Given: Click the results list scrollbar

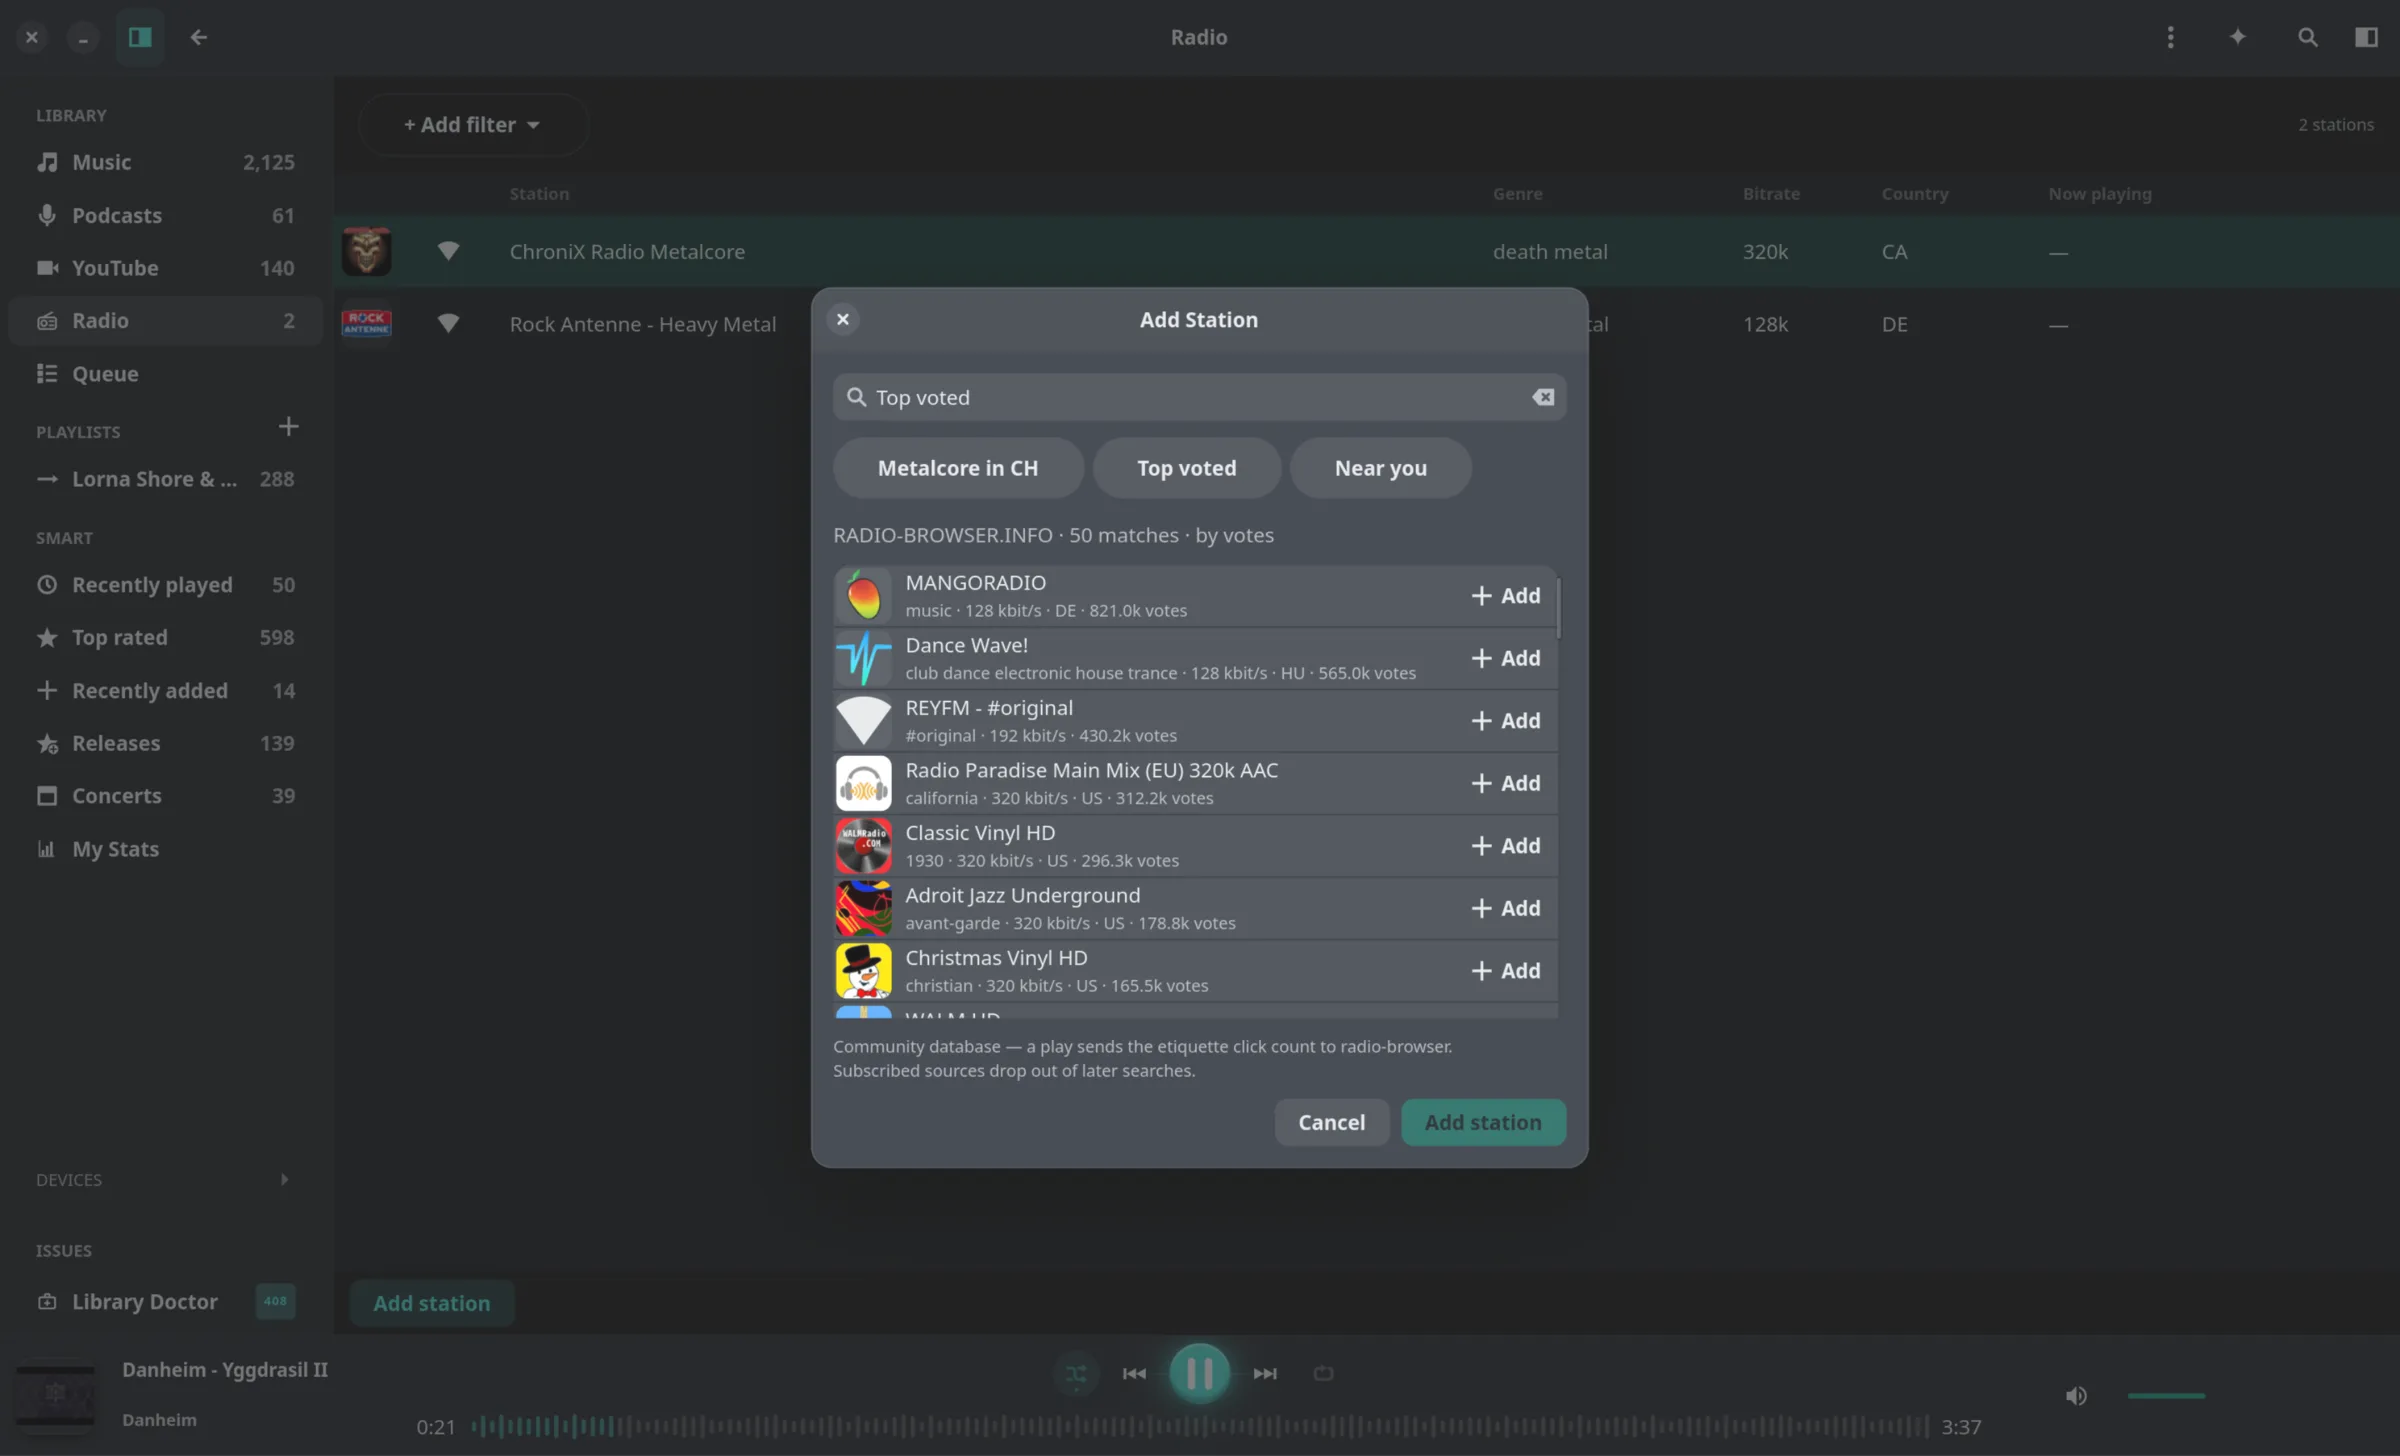Looking at the screenshot, I should [x=1559, y=607].
